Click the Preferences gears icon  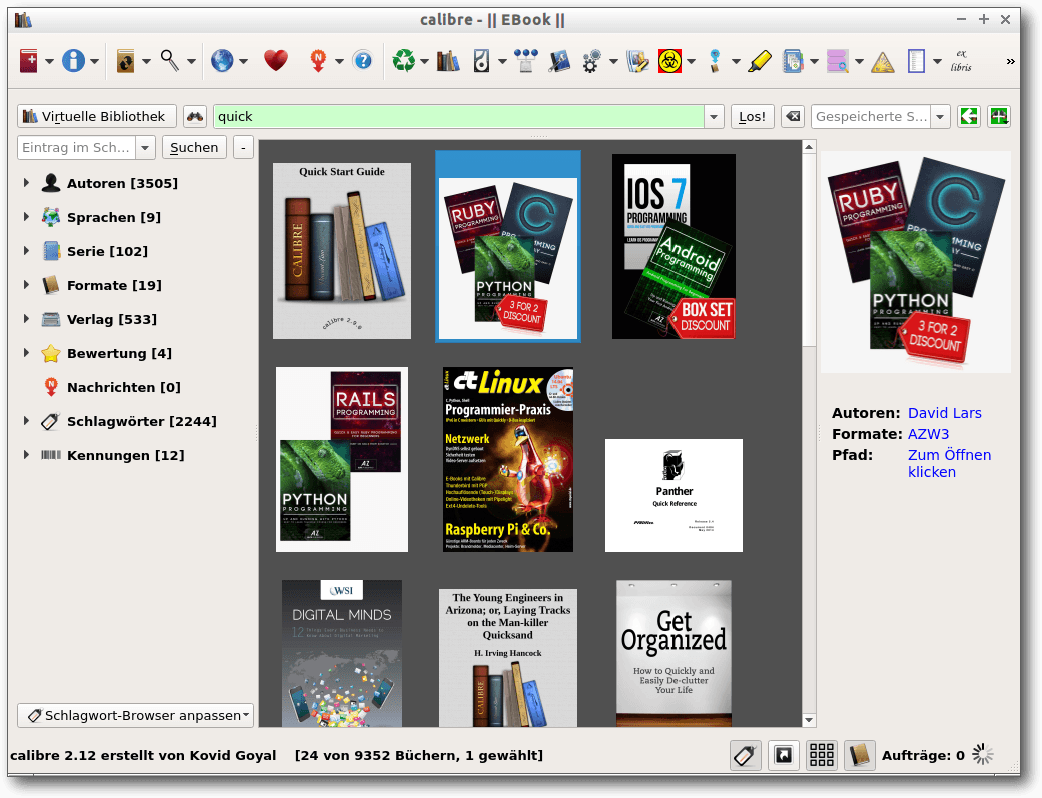click(x=591, y=61)
